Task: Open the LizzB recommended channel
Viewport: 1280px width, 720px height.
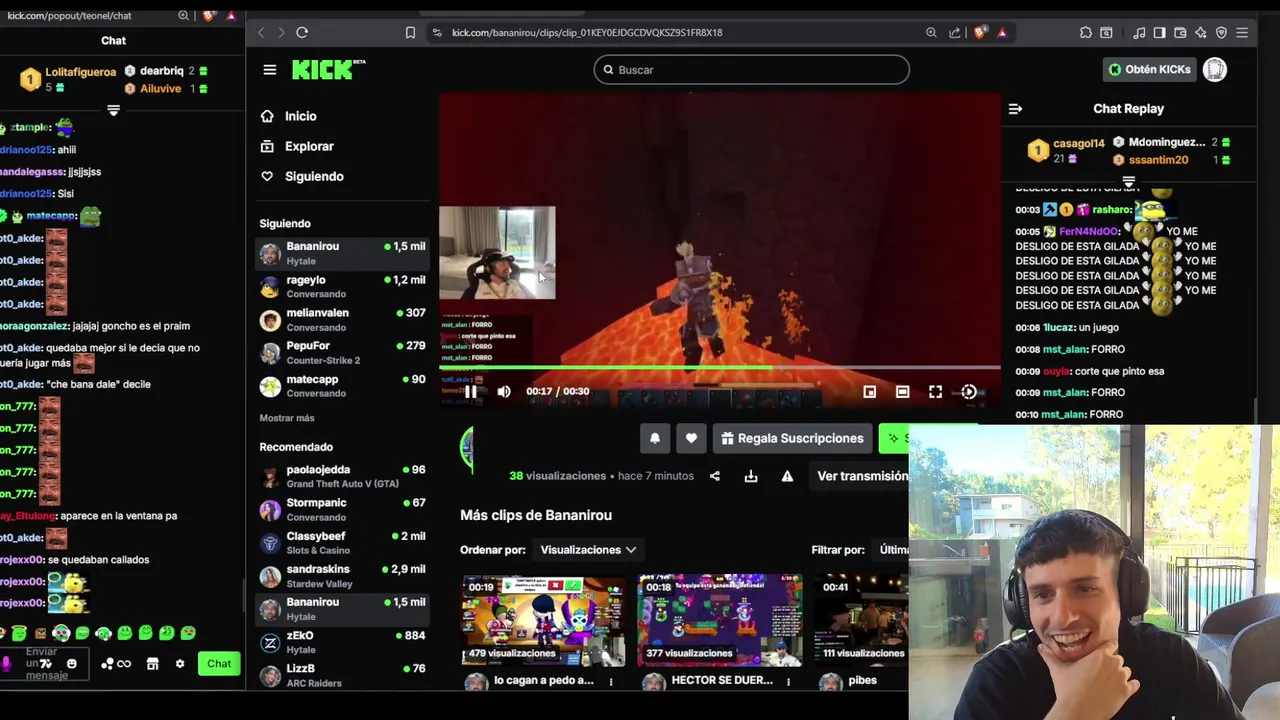Action: [x=343, y=675]
